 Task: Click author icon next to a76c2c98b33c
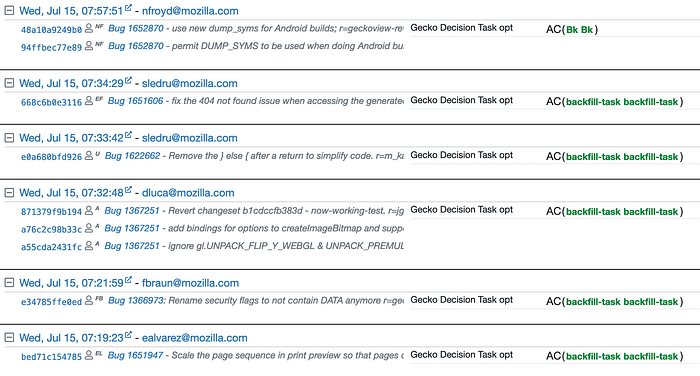click(89, 228)
